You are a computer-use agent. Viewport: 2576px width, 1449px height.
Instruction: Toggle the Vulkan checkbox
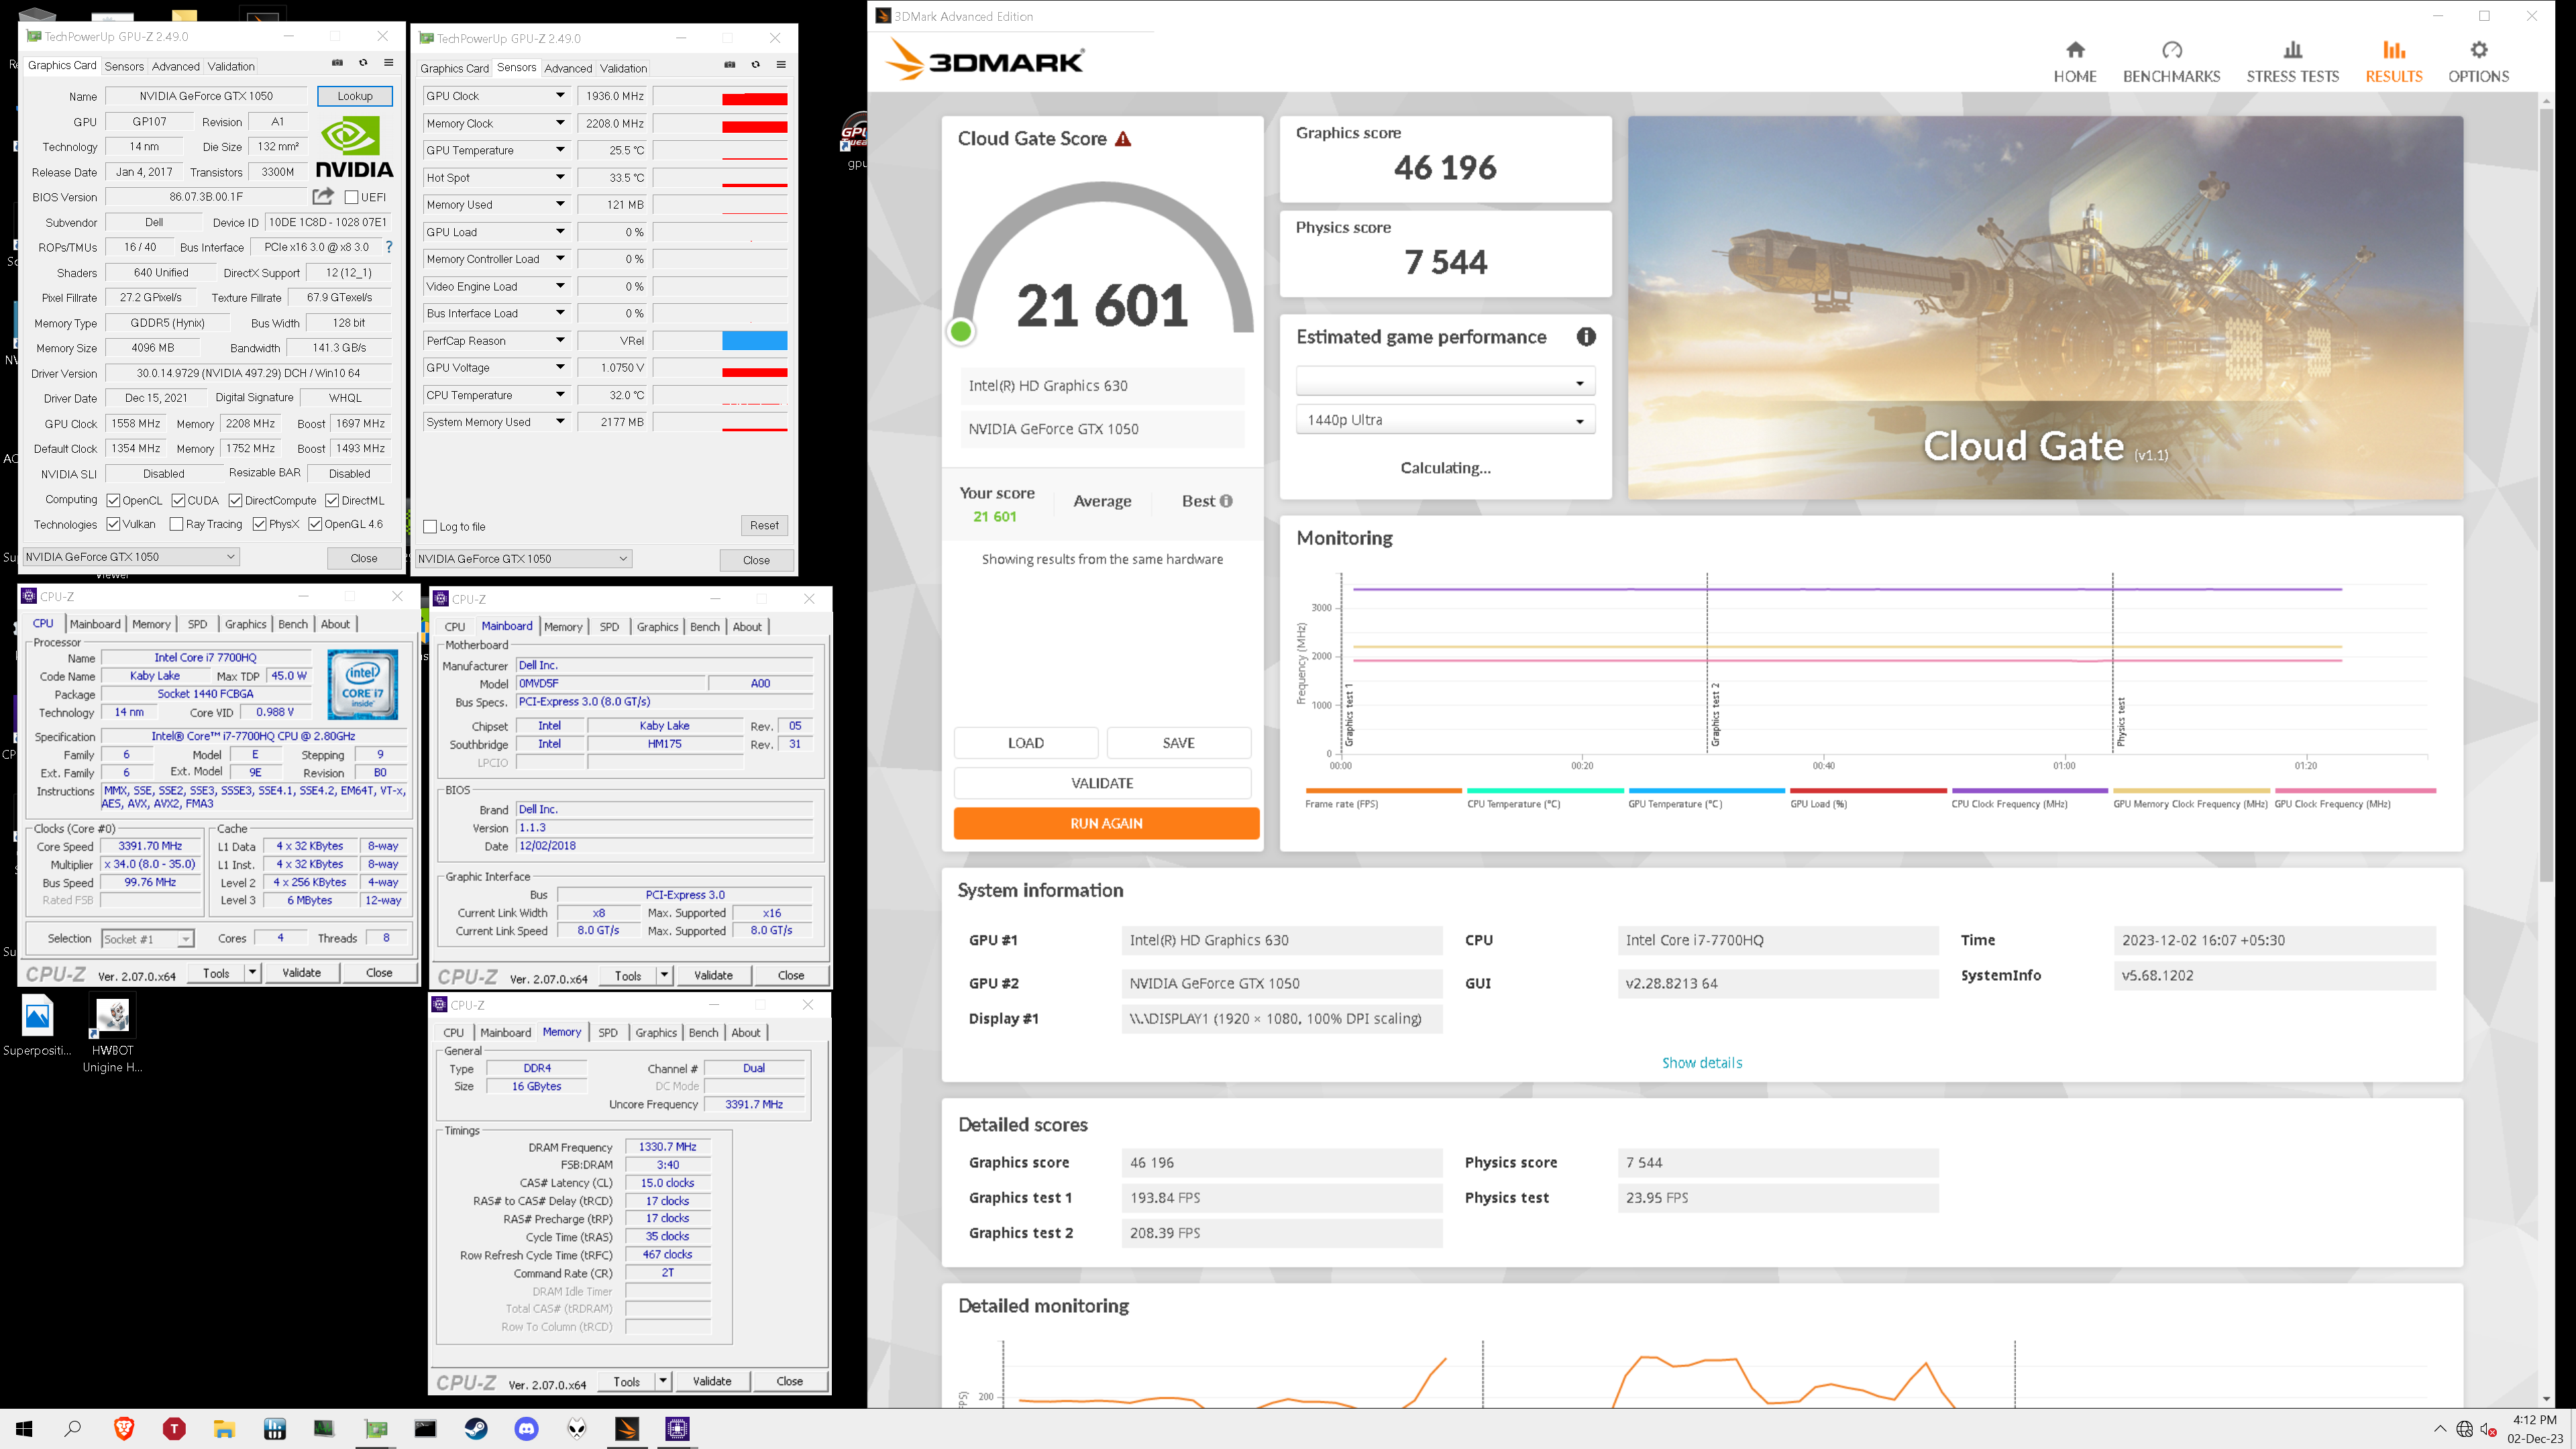113,524
